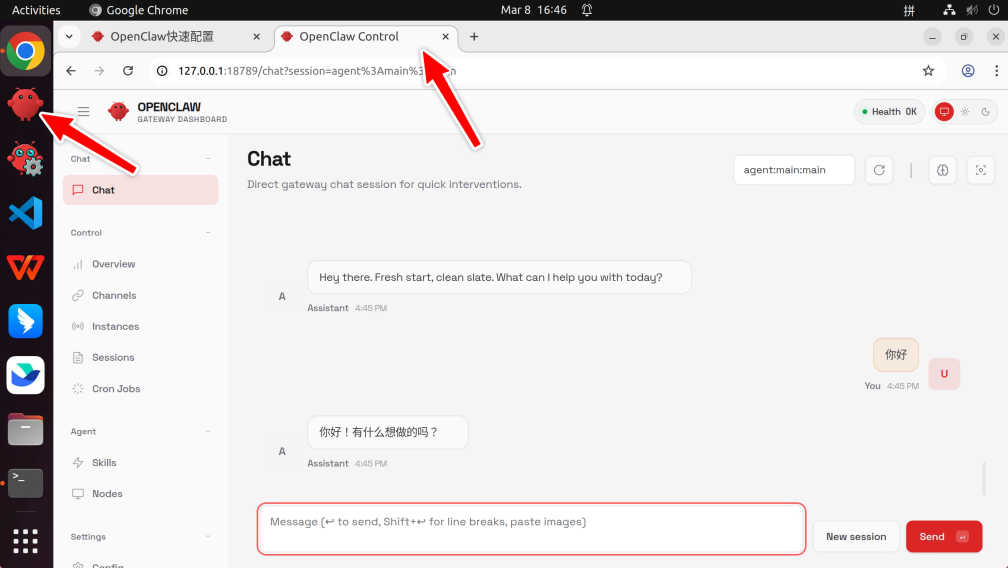Open the hamburger sidebar menu icon
This screenshot has width=1008, height=568.
pos(84,112)
